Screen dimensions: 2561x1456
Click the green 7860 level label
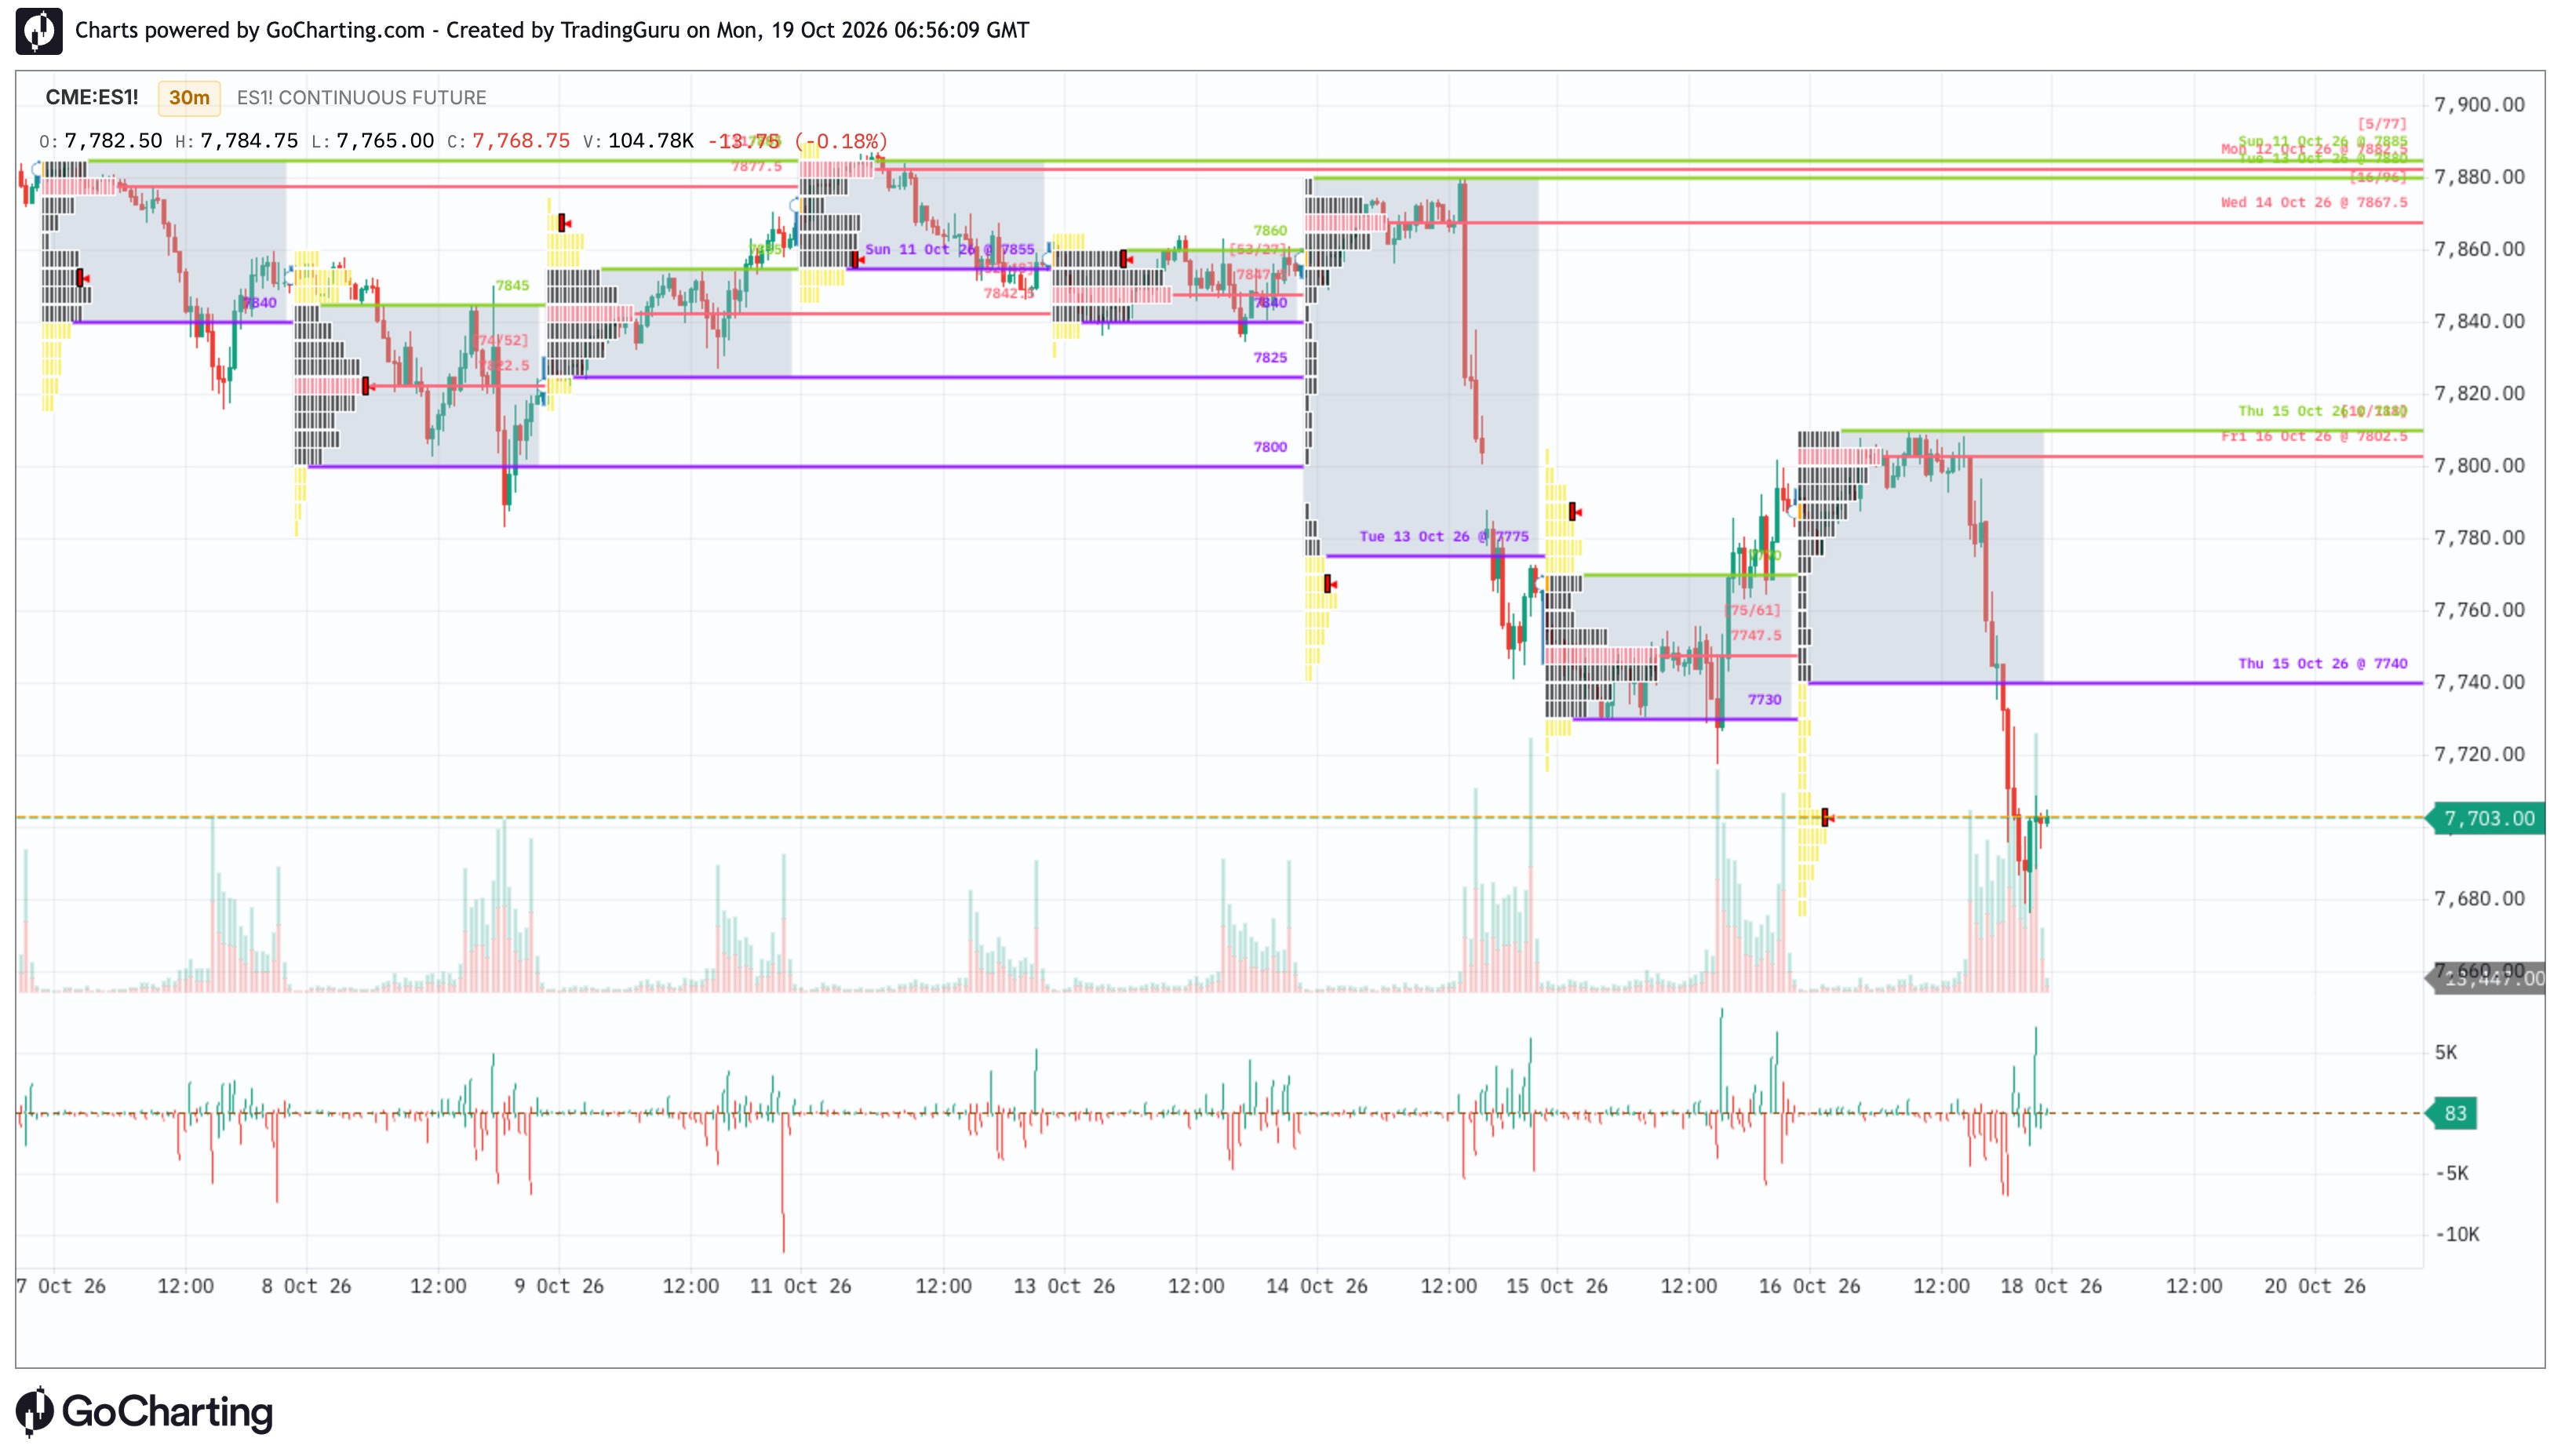[1270, 231]
